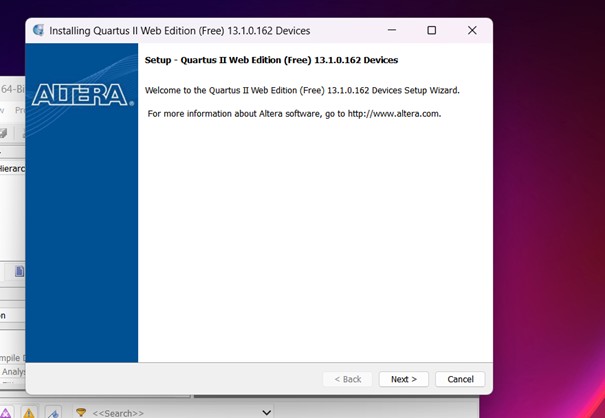Toggle the yellow warning messages filter icon
The width and height of the screenshot is (605, 418).
(29, 411)
